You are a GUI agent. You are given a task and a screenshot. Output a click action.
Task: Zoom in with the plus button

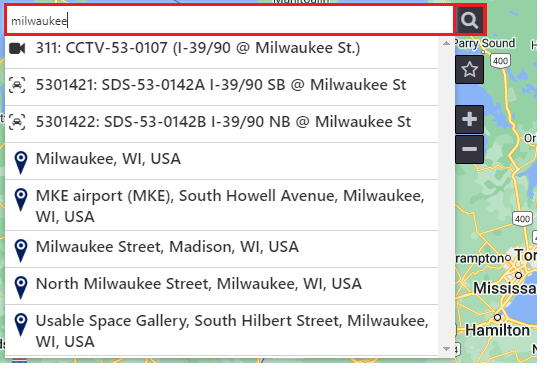click(469, 119)
